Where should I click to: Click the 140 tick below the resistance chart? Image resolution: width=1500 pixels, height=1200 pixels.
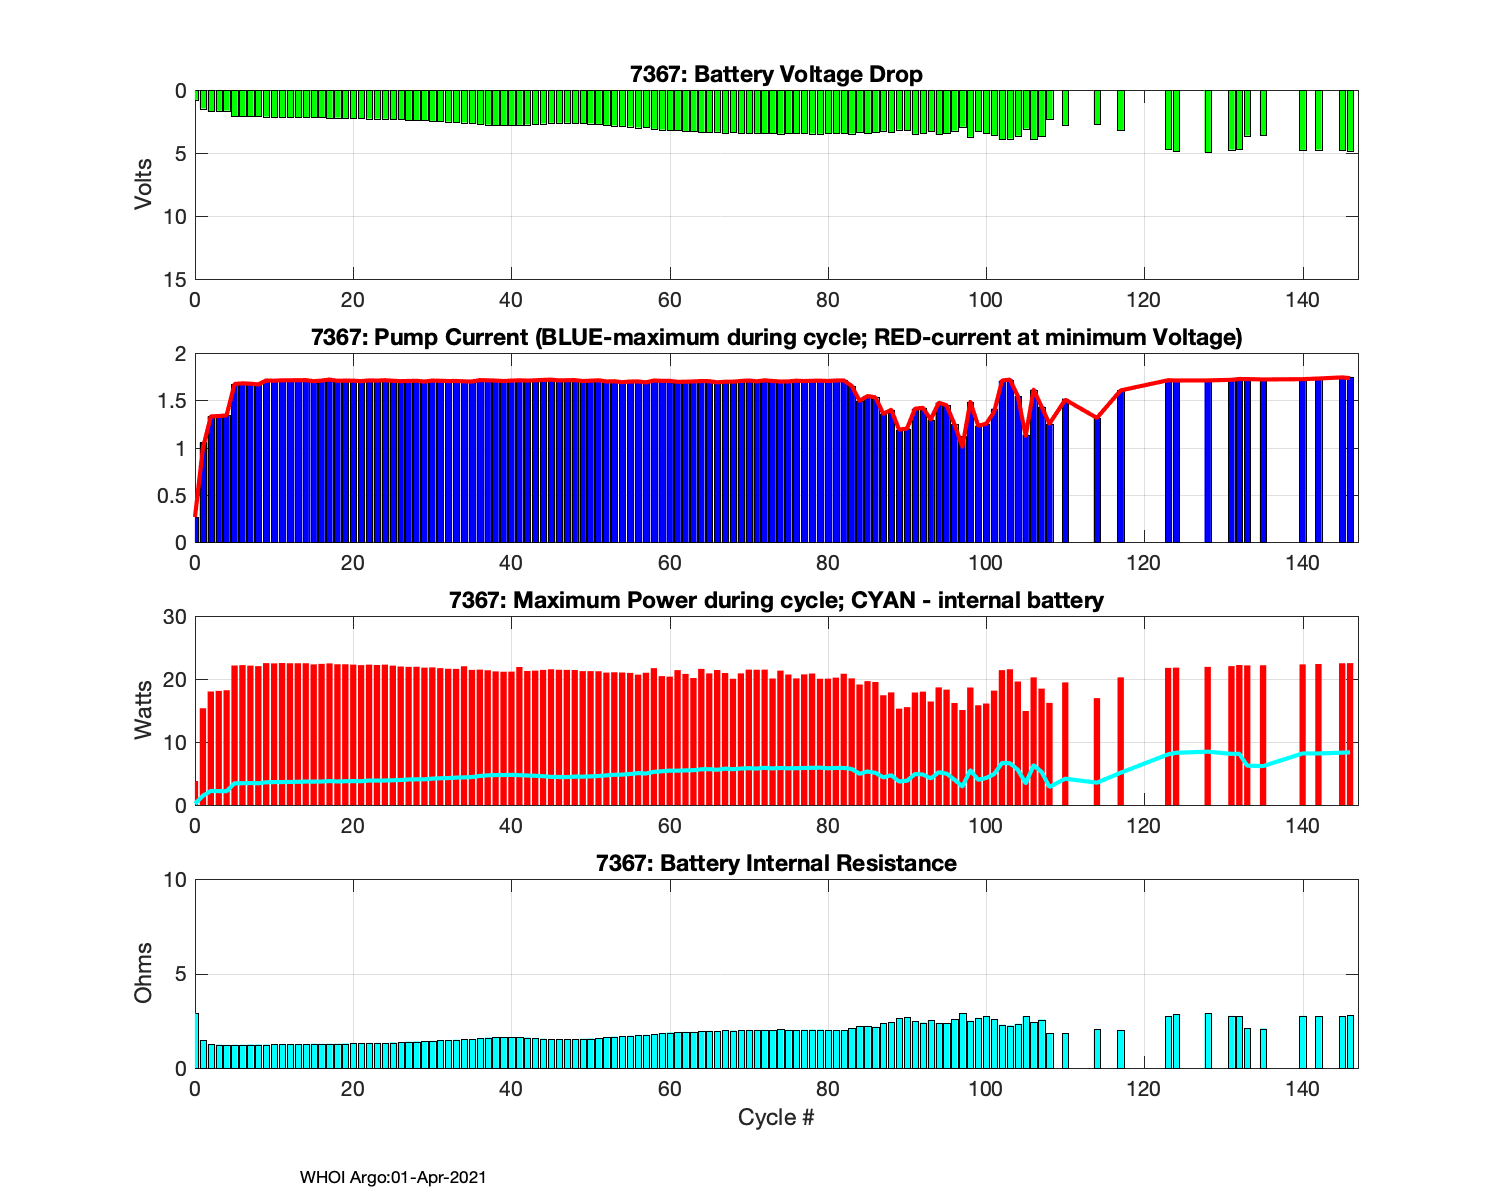(1302, 1089)
